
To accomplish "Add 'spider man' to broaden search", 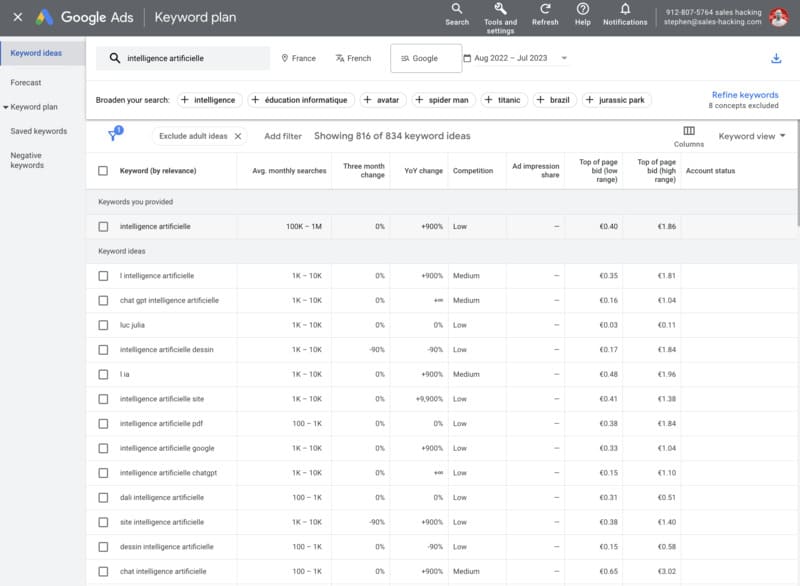I will [x=442, y=100].
